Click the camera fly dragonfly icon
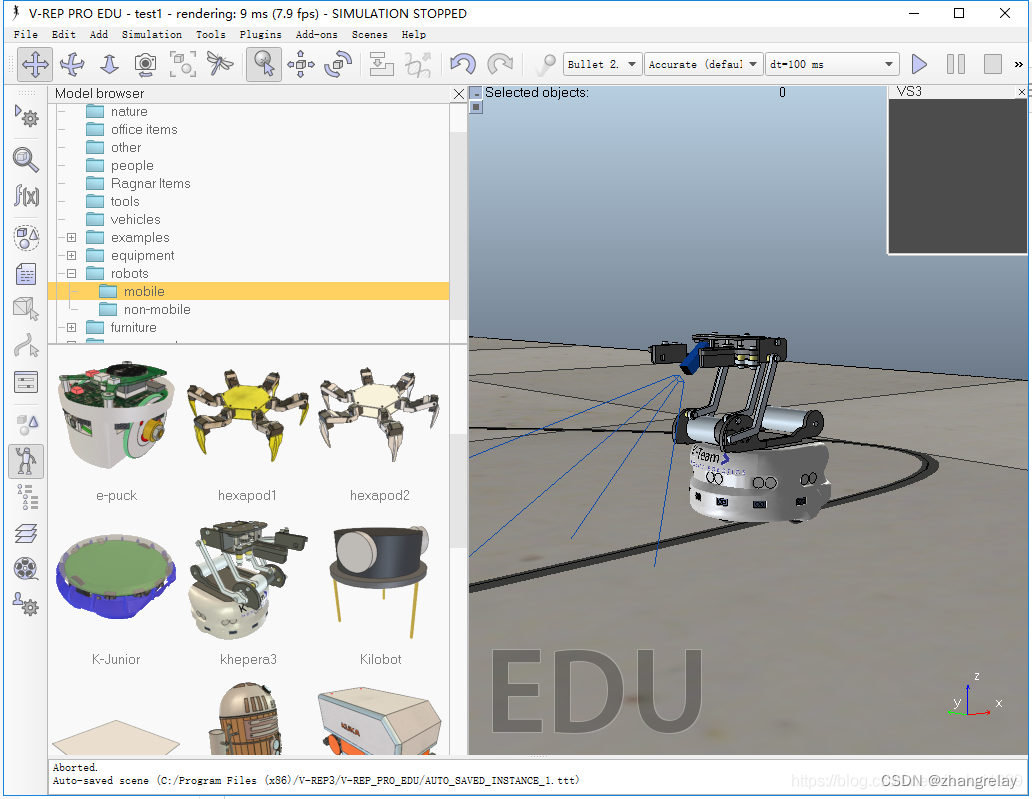The height and width of the screenshot is (799, 1032). tap(220, 64)
